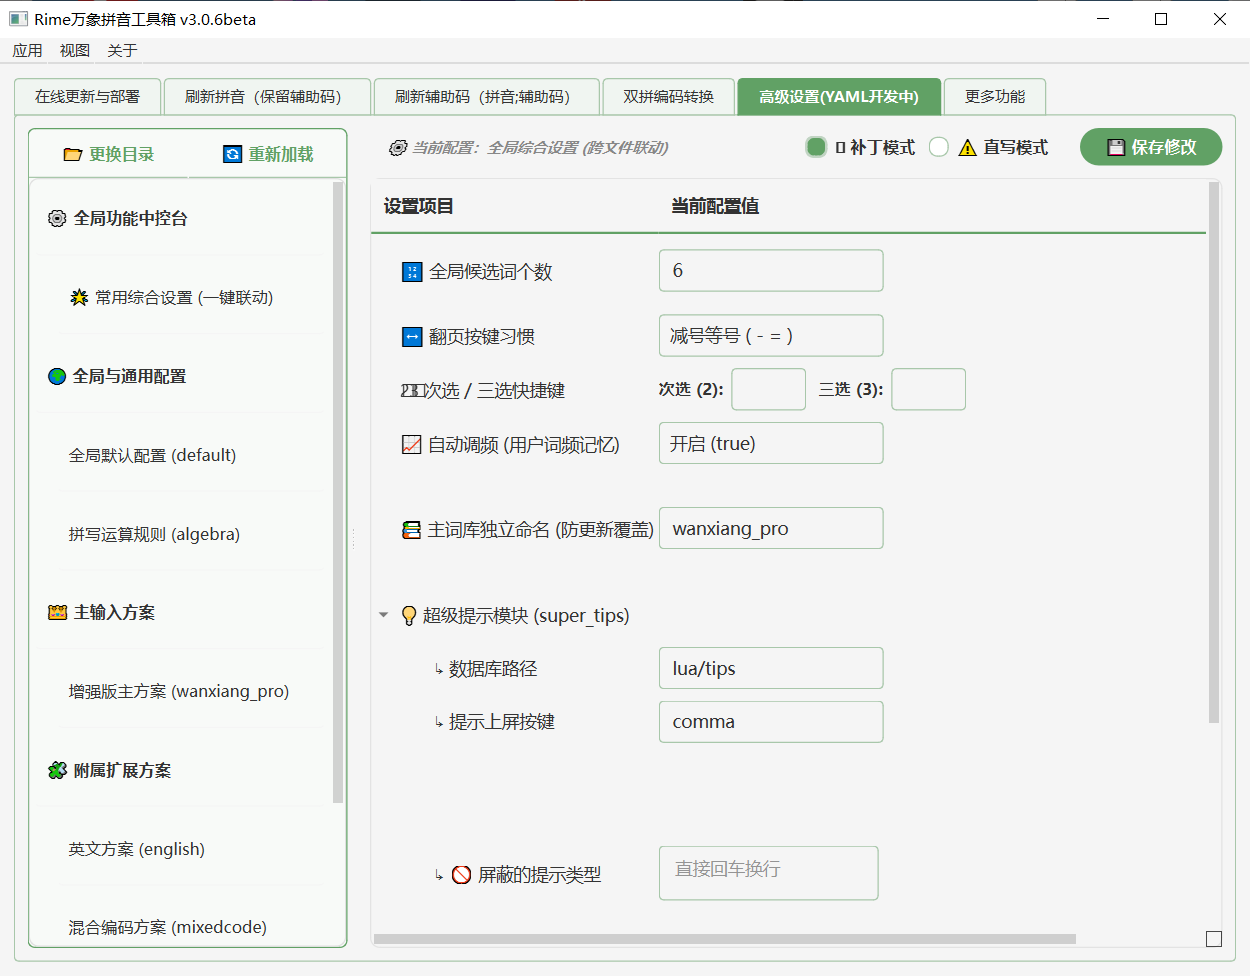Switch to the 刷新拼音 (保留辅助码) tab

[x=267, y=97]
